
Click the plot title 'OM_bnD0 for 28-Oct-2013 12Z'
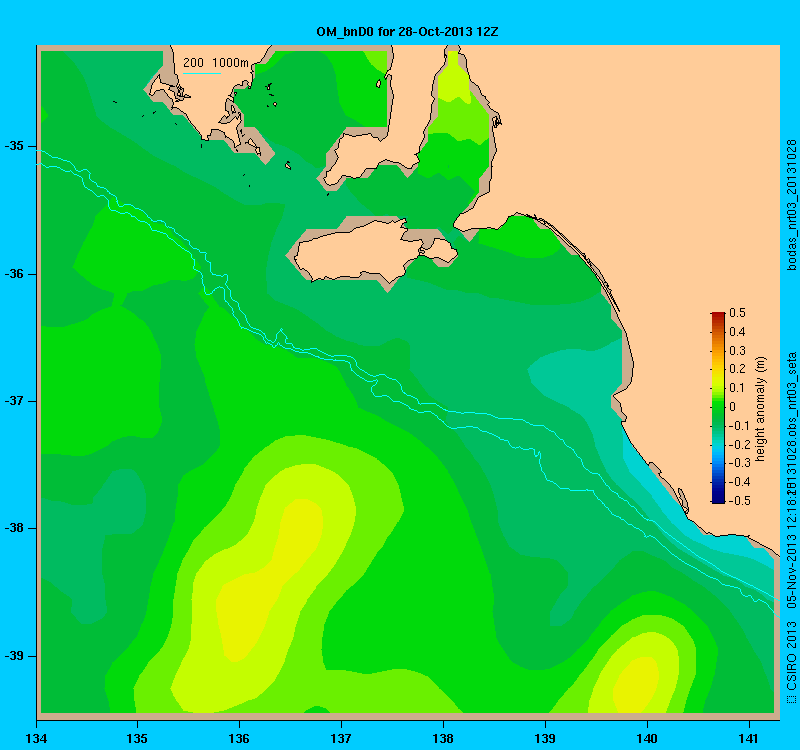coord(407,32)
